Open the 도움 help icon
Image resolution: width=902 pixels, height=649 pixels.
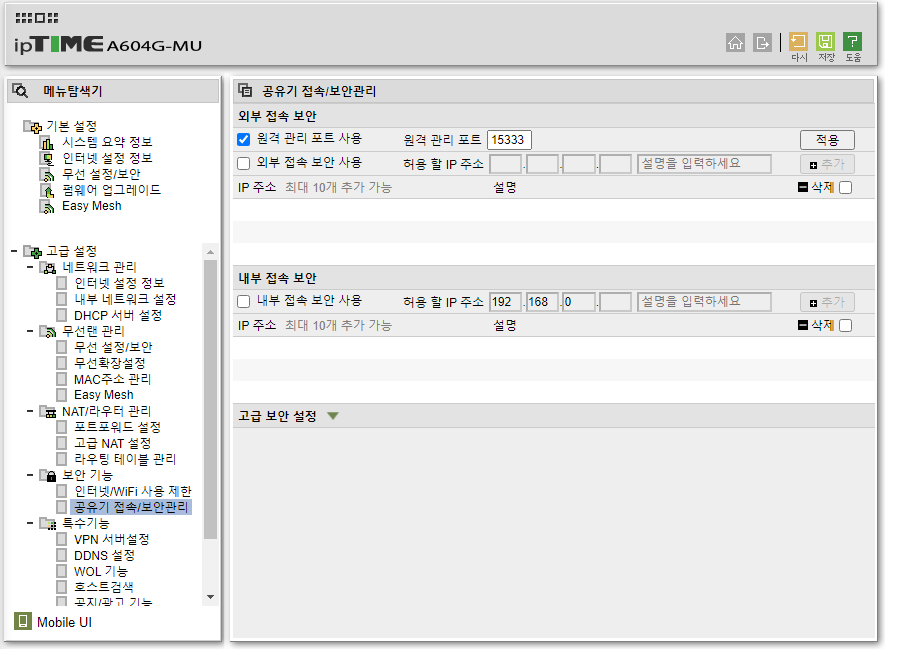tap(852, 42)
